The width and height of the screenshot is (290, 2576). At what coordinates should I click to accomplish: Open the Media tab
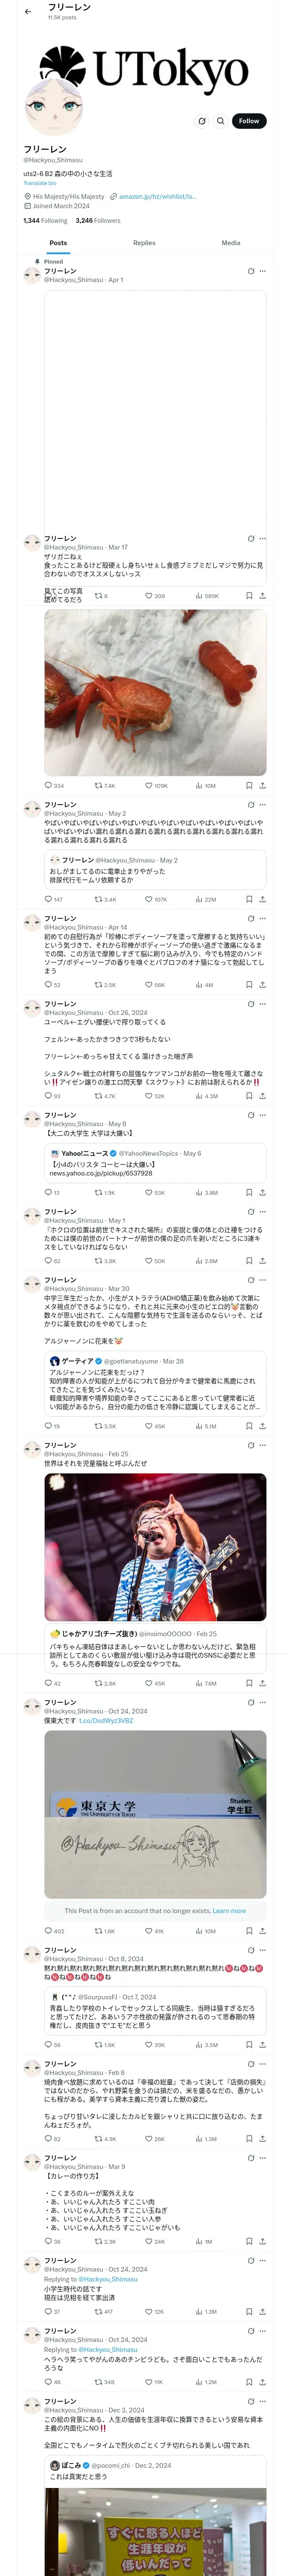pos(231,242)
